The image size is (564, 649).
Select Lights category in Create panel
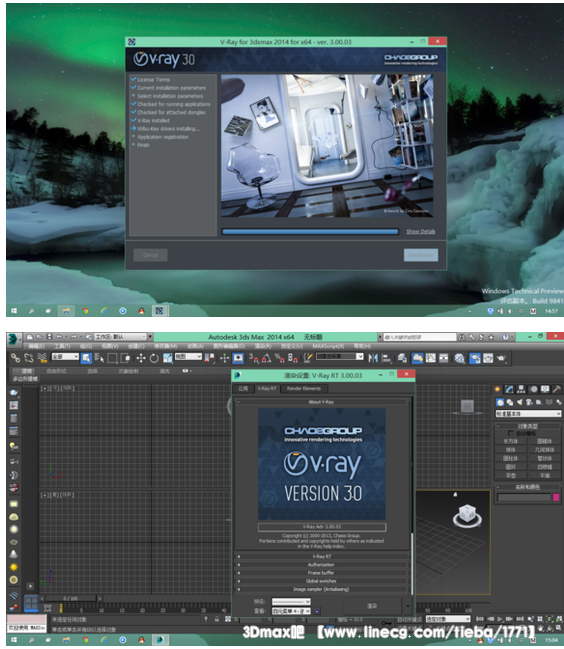coord(520,402)
